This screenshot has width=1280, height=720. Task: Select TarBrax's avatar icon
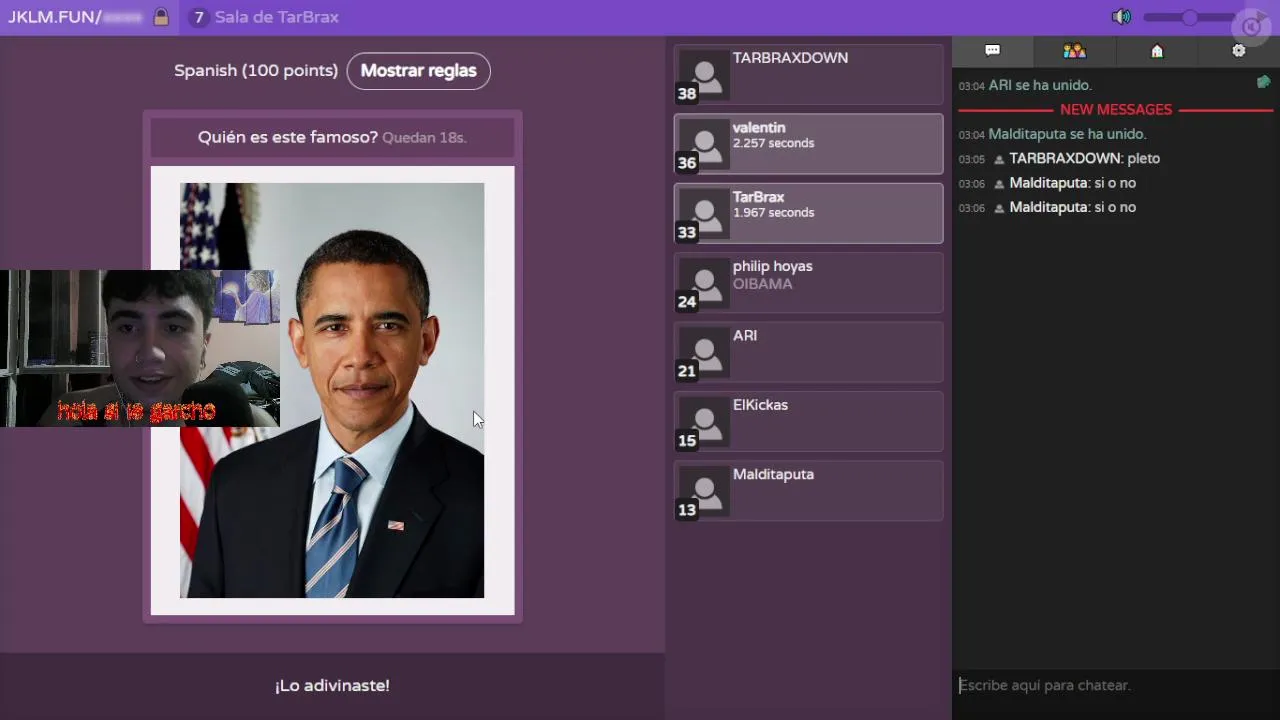pos(704,214)
